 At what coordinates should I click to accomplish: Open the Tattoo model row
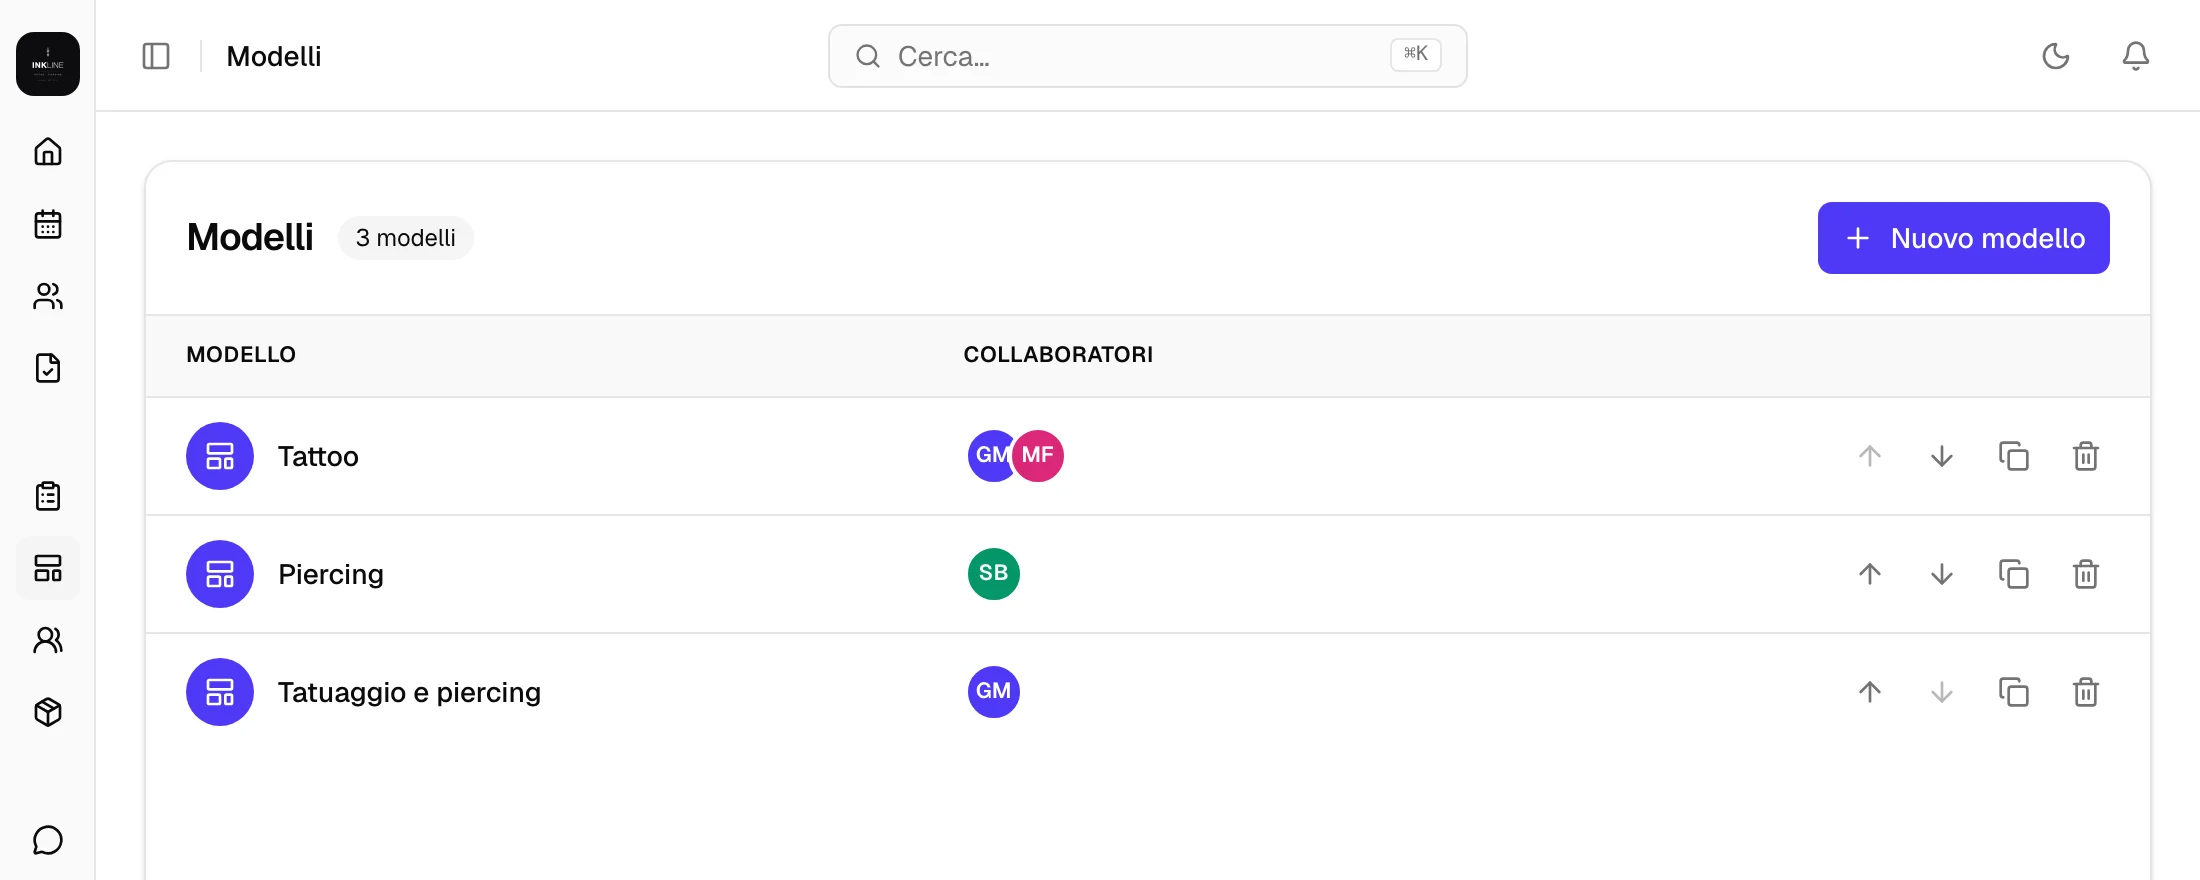pos(1148,456)
